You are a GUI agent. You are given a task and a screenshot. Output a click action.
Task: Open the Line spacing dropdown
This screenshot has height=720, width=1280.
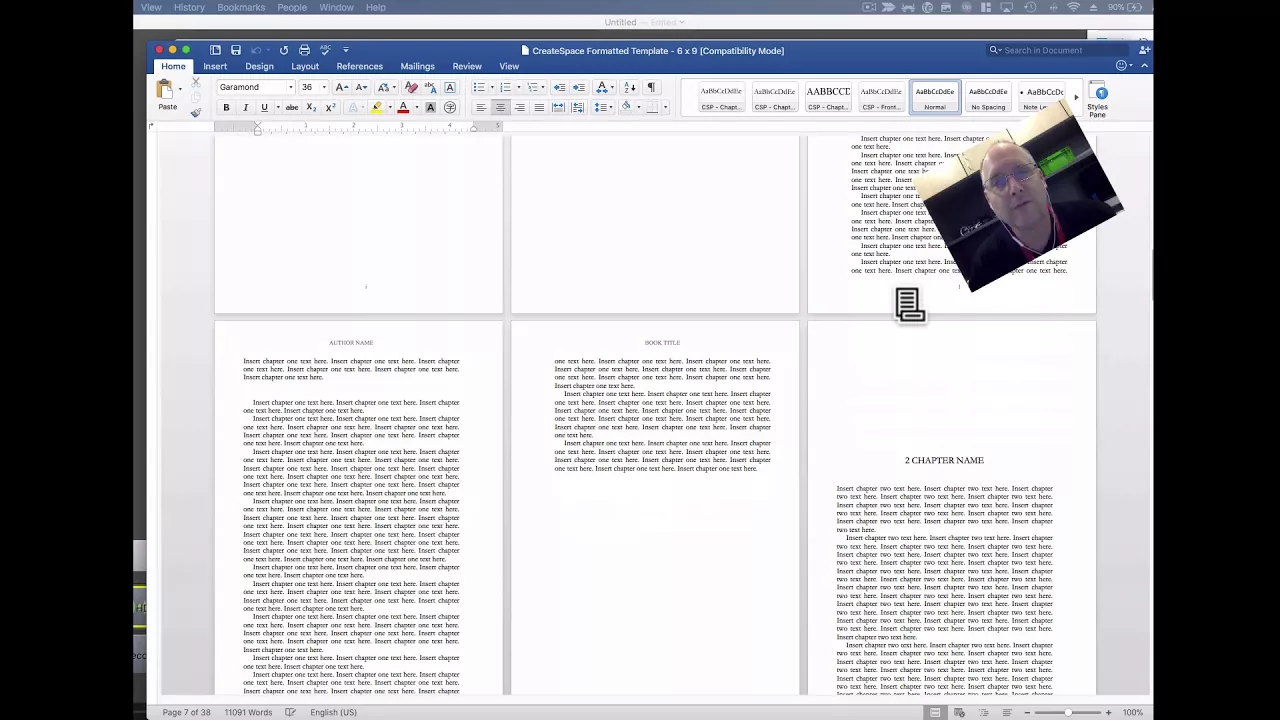click(603, 107)
